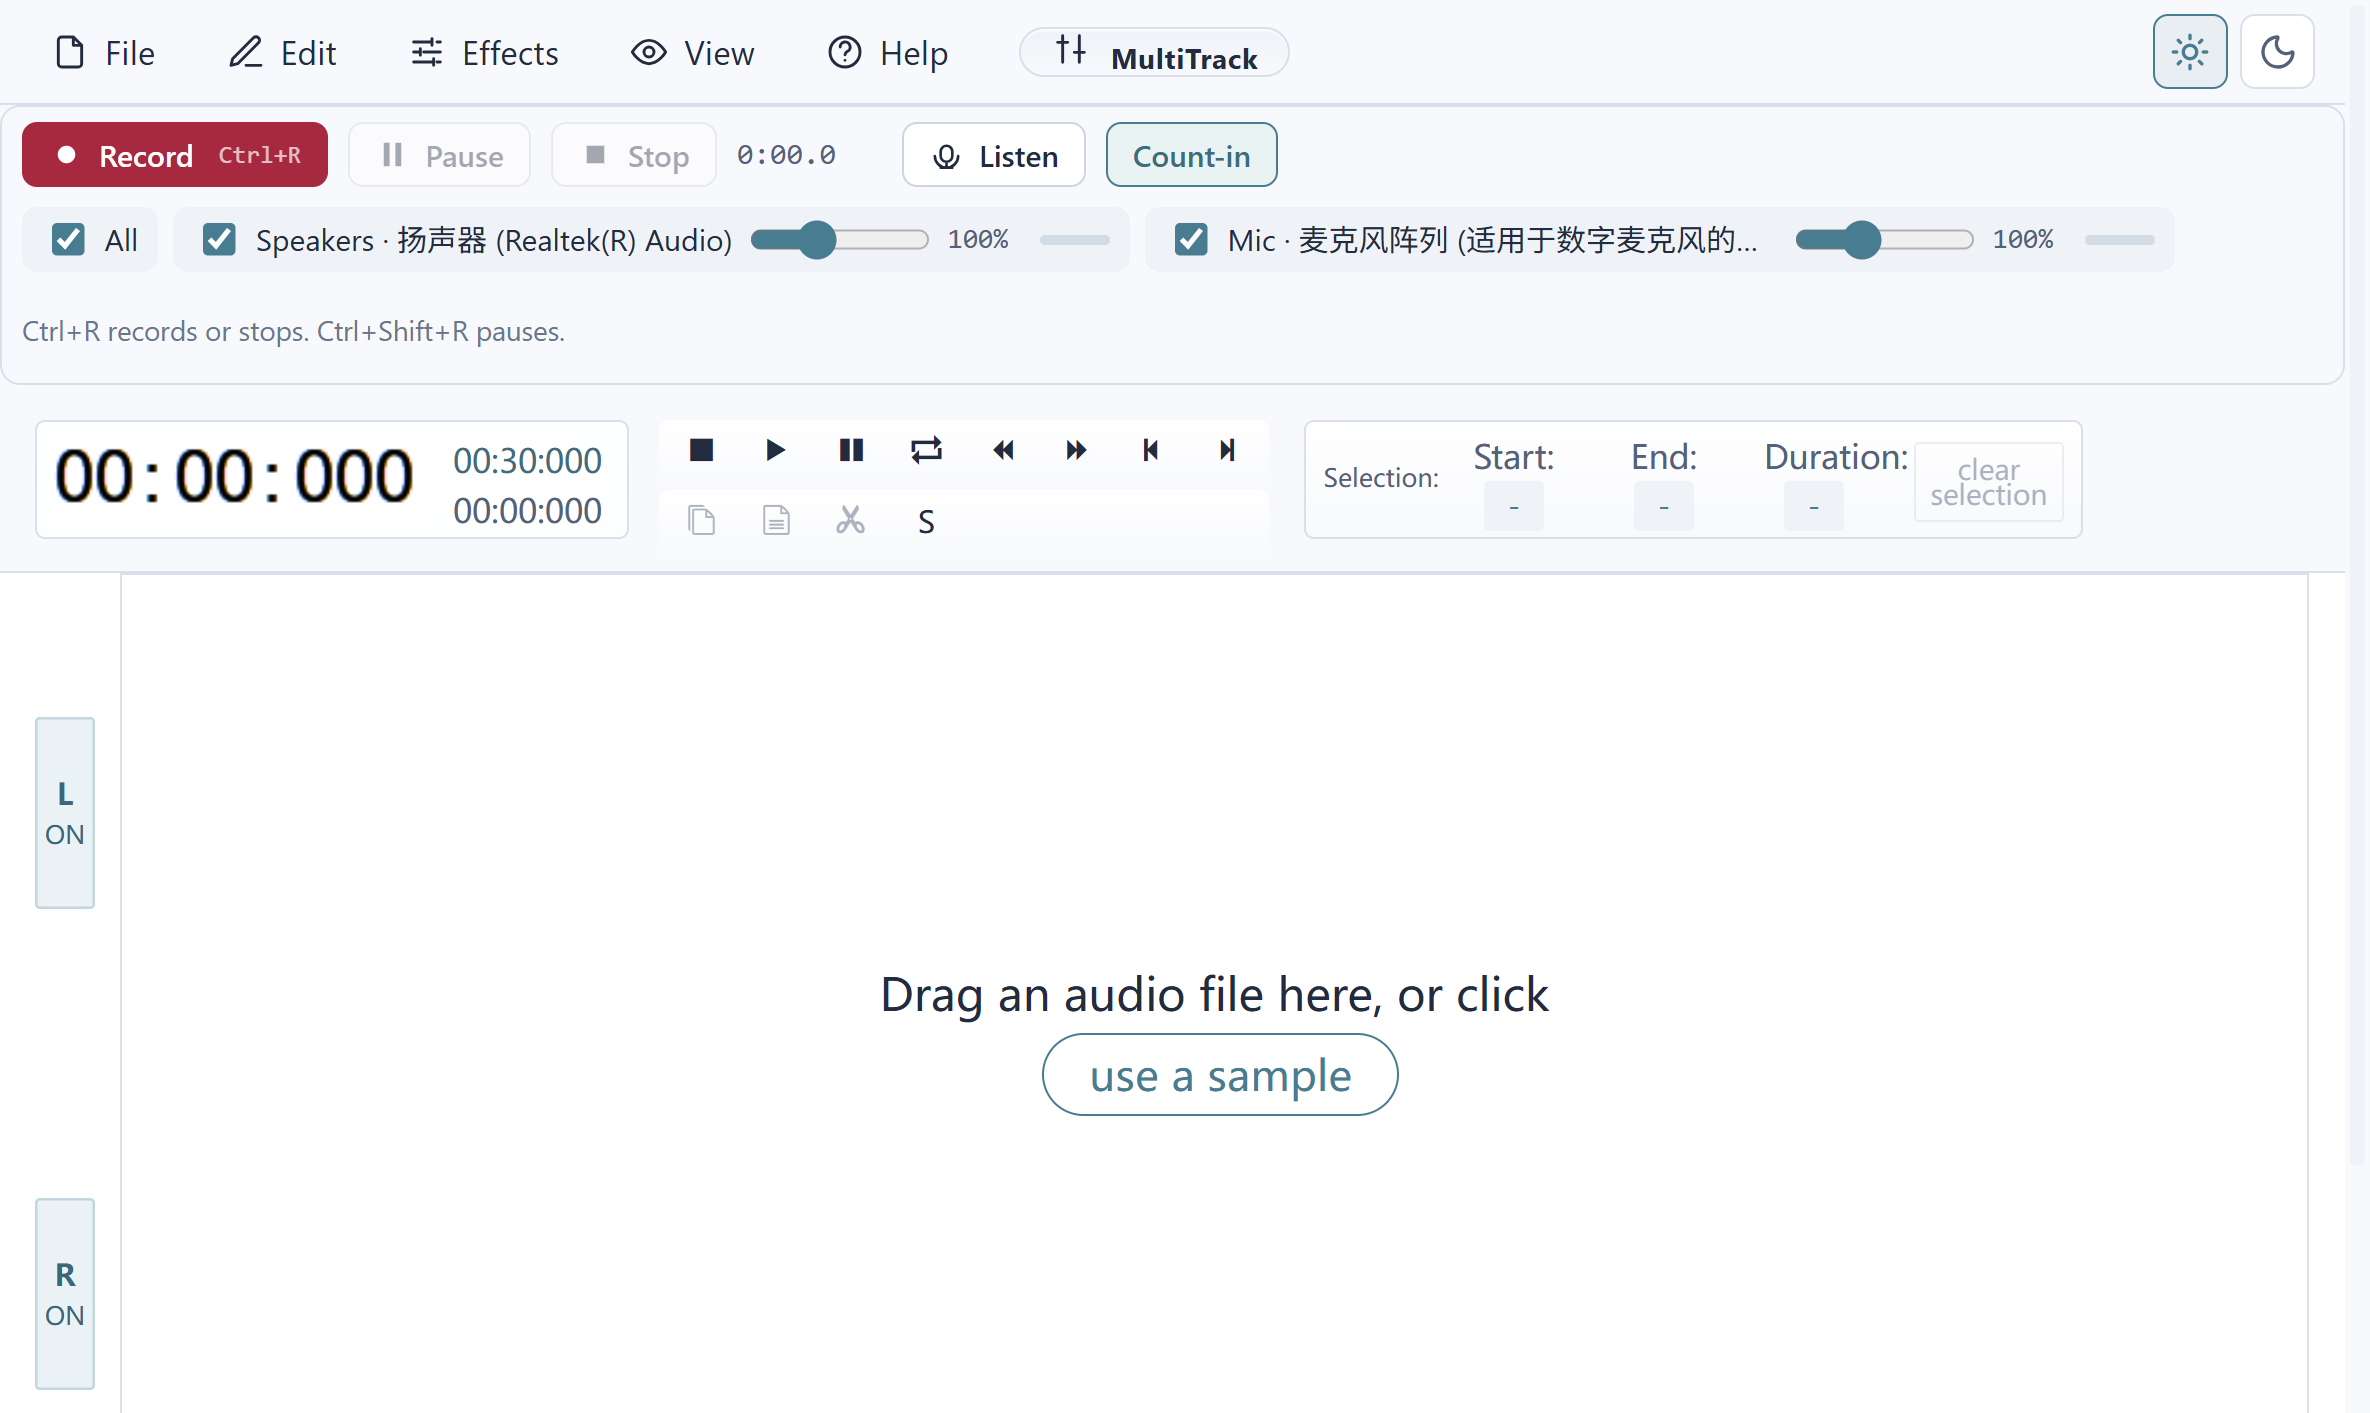Adjust the Mic volume slider
2370x1413 pixels.
coord(1884,240)
